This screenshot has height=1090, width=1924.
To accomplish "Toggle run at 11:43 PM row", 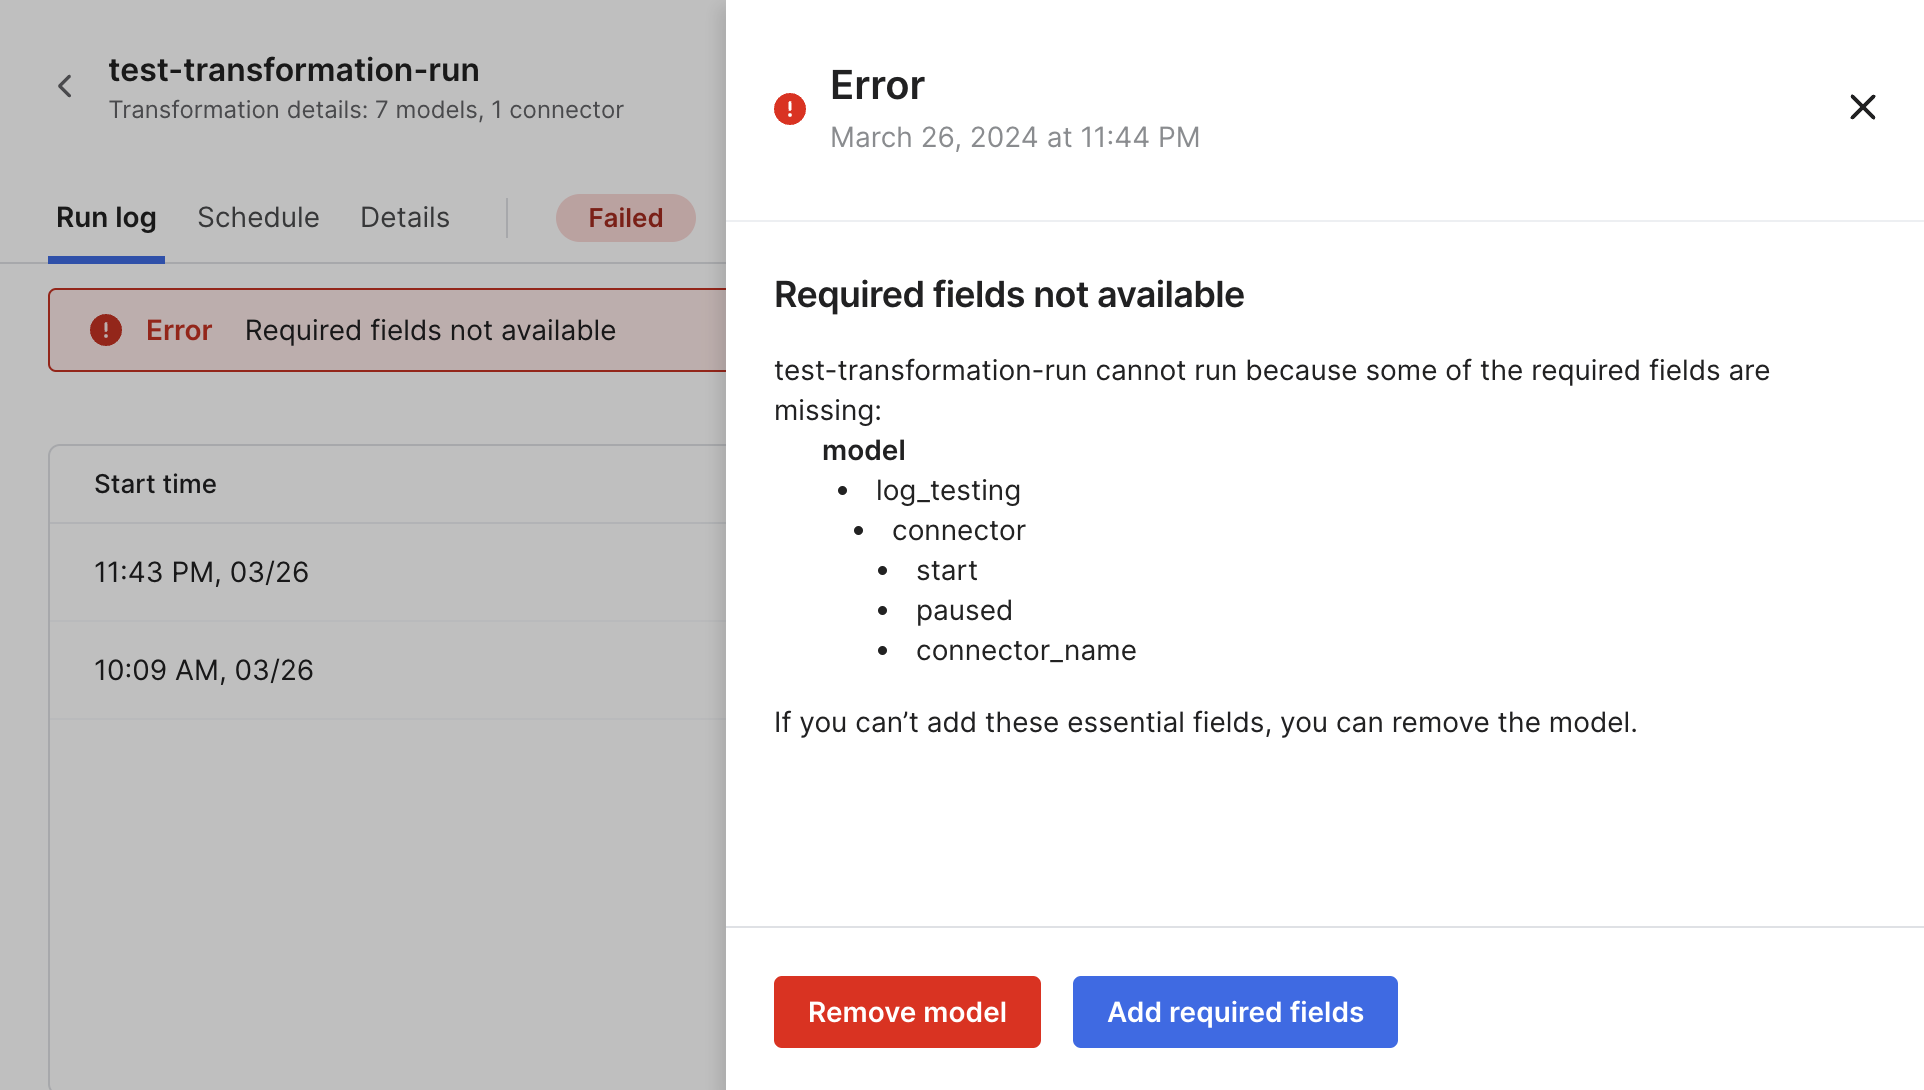I will (390, 571).
